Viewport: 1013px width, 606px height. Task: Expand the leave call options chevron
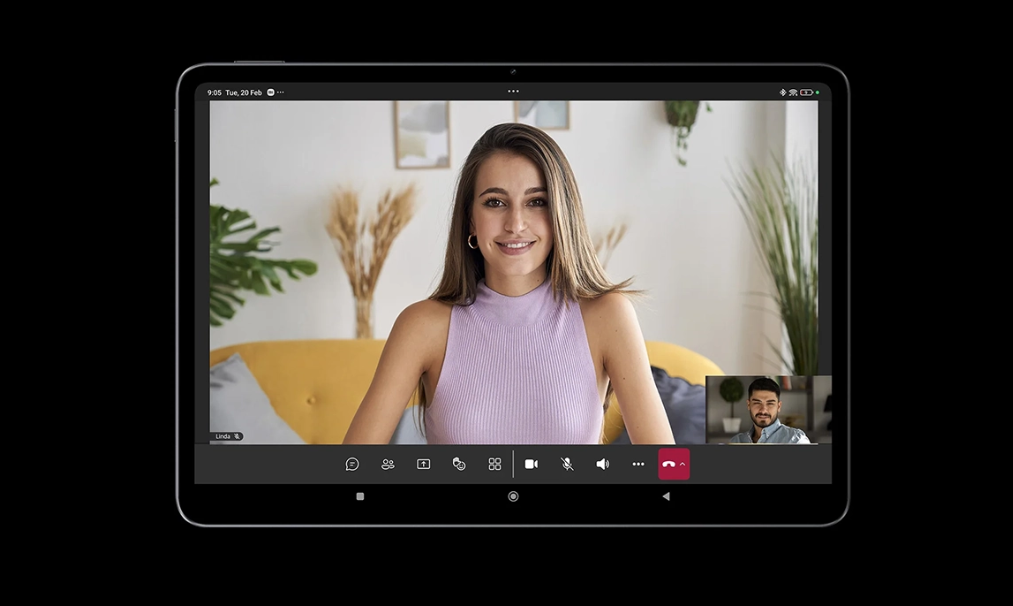683,464
